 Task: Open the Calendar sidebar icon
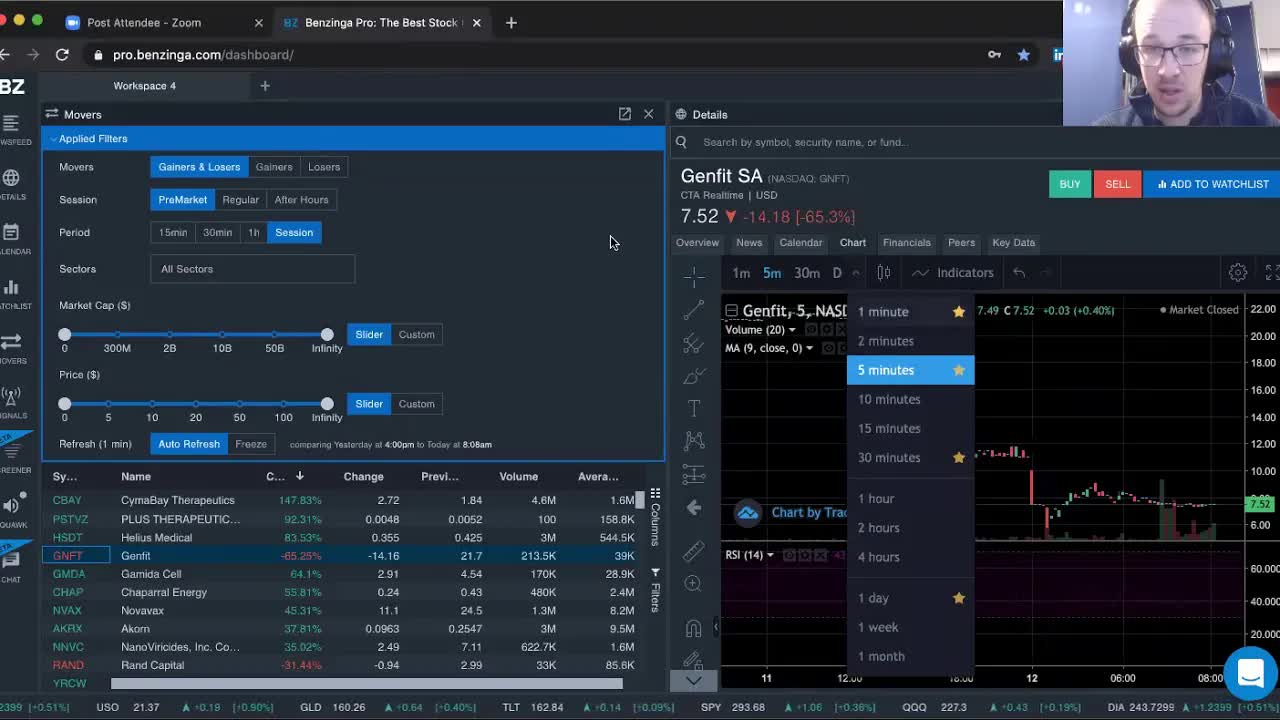(x=11, y=232)
